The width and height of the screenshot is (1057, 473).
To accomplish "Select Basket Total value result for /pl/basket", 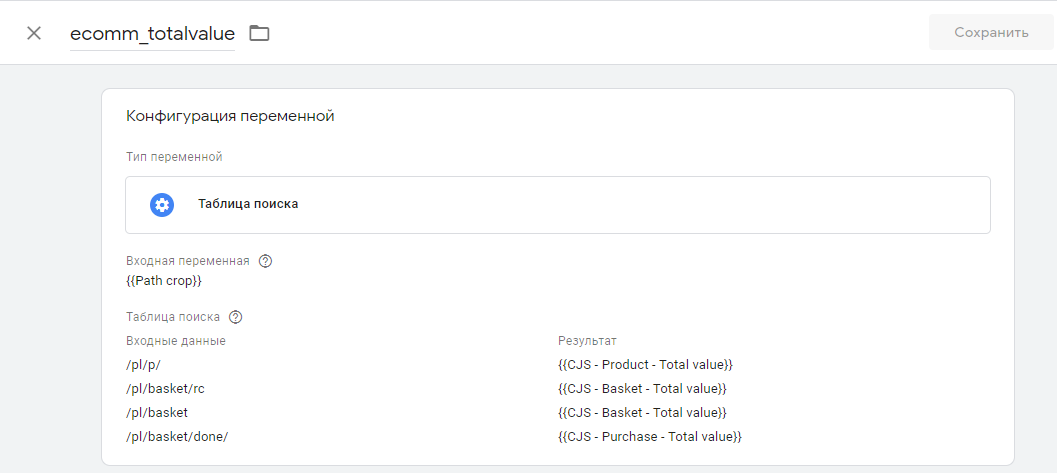I will coord(642,412).
